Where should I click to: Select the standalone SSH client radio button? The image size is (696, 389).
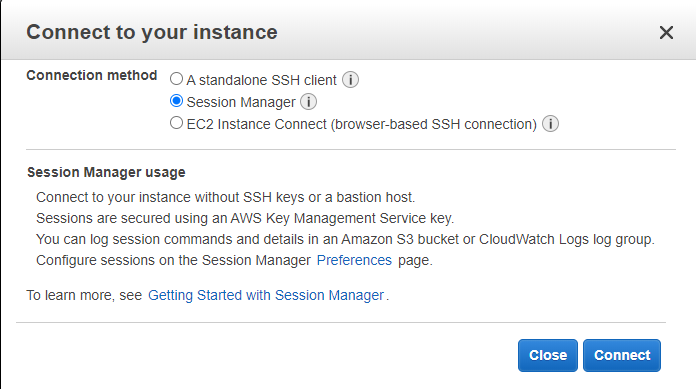tap(176, 79)
